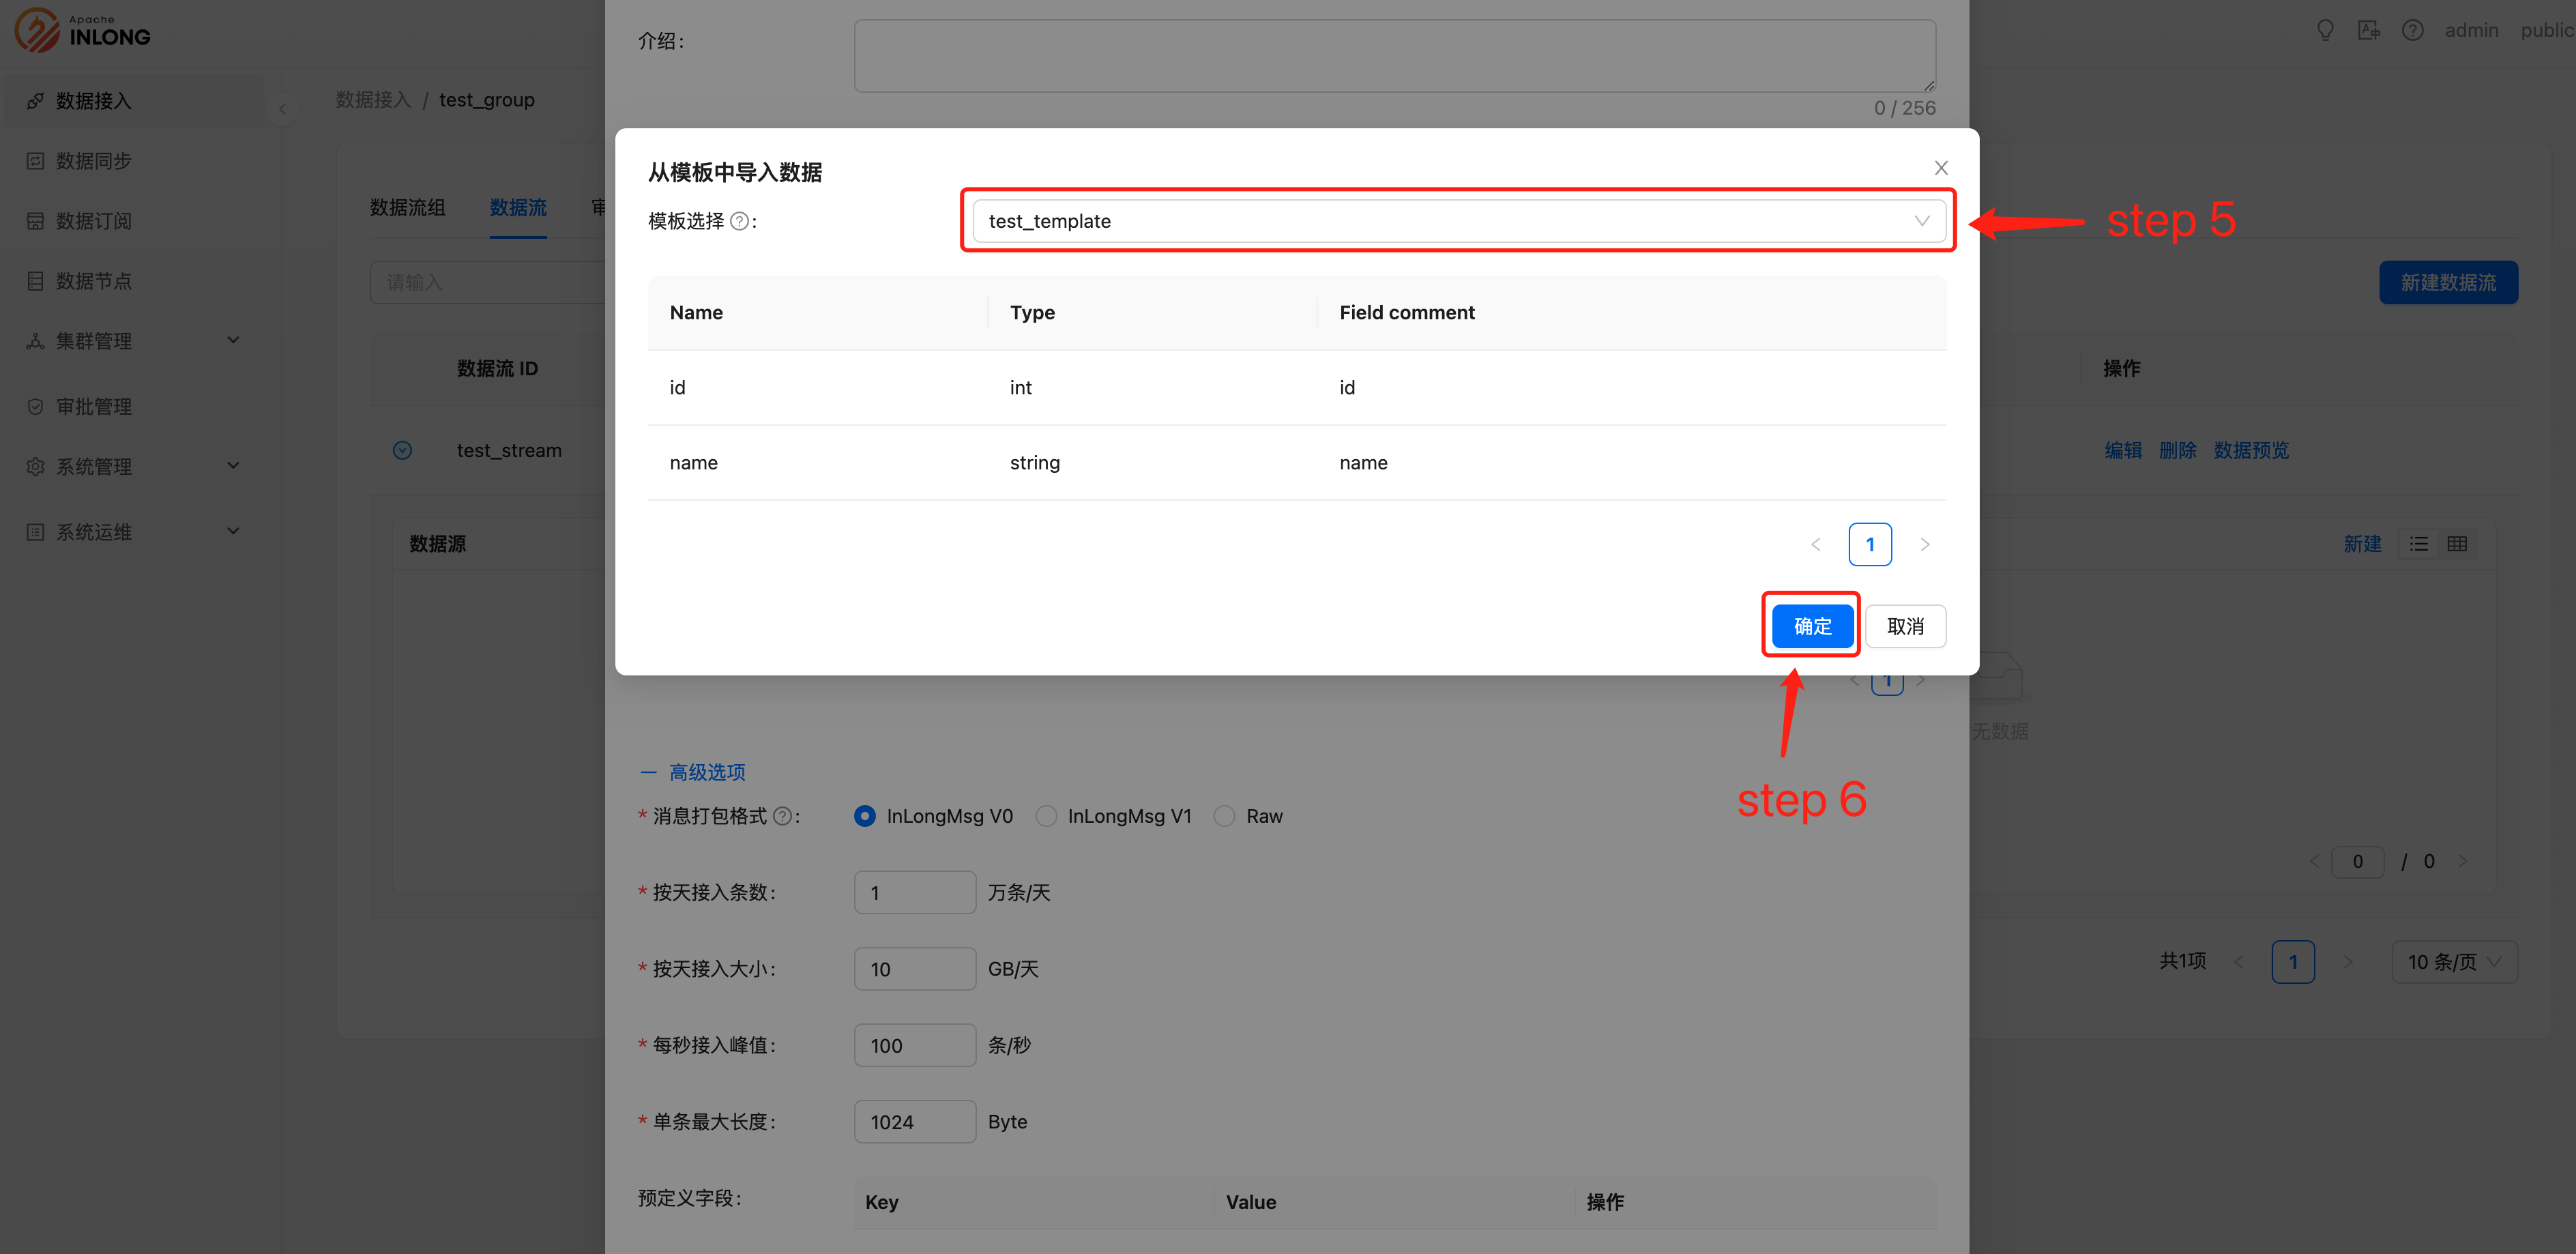The image size is (2576, 1254).
Task: Click the Apache InLong logo
Action: 82,30
